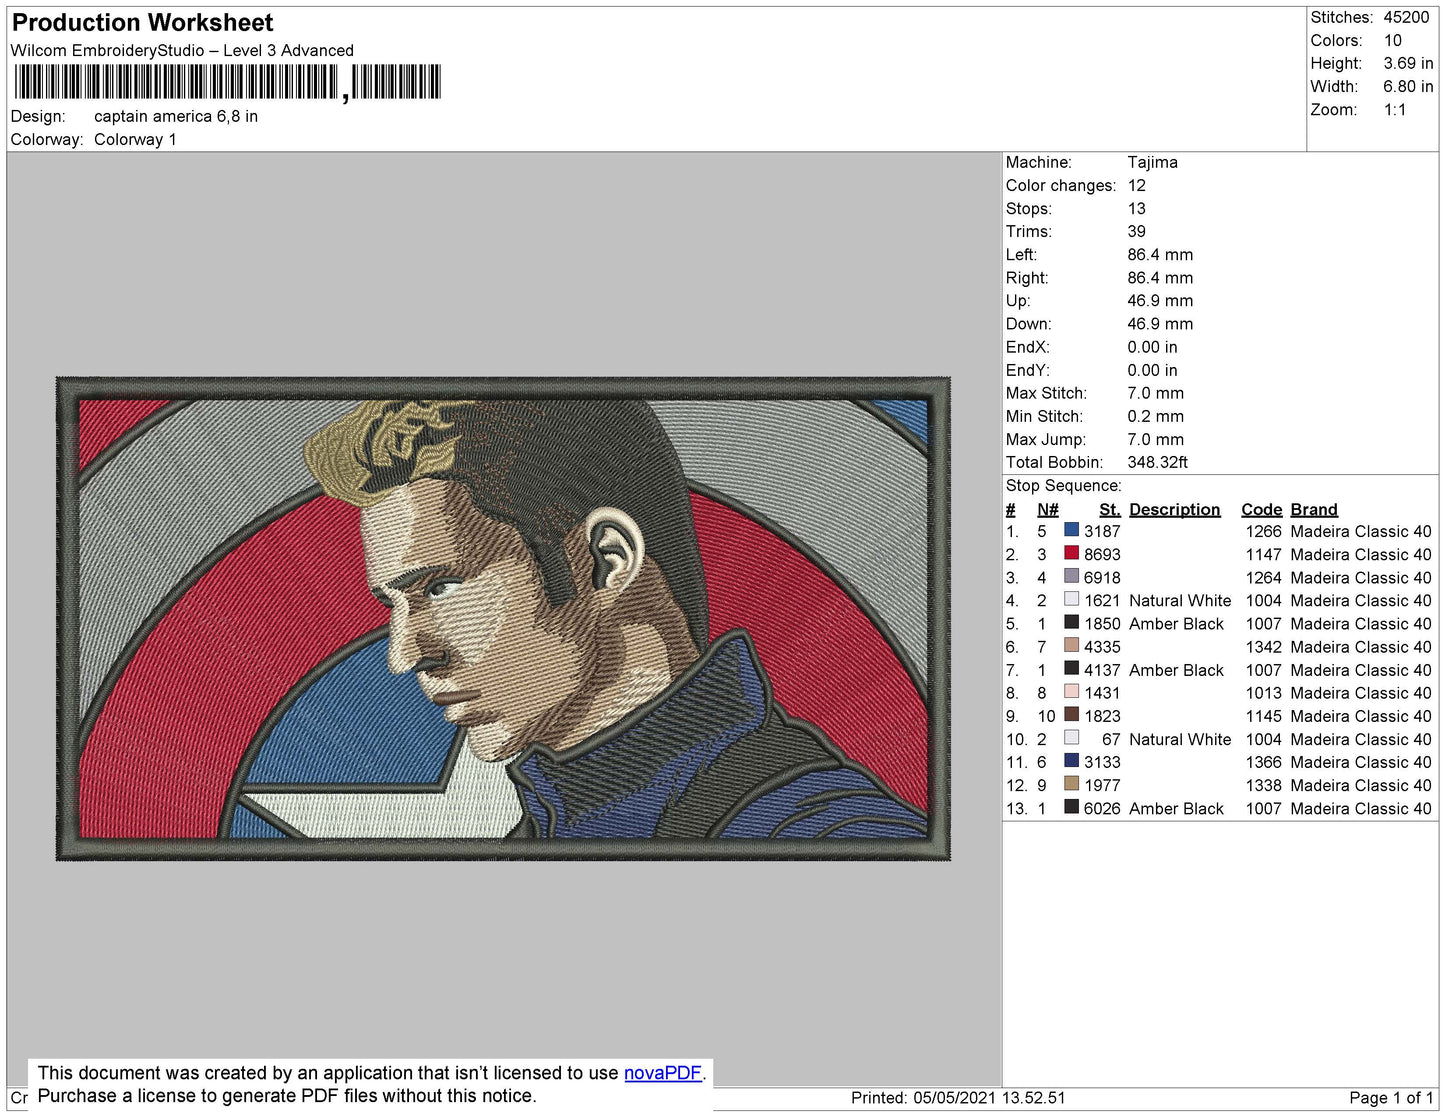Select the Color changes value 12
Viewport: 1445px width, 1117px height.
click(1137, 185)
